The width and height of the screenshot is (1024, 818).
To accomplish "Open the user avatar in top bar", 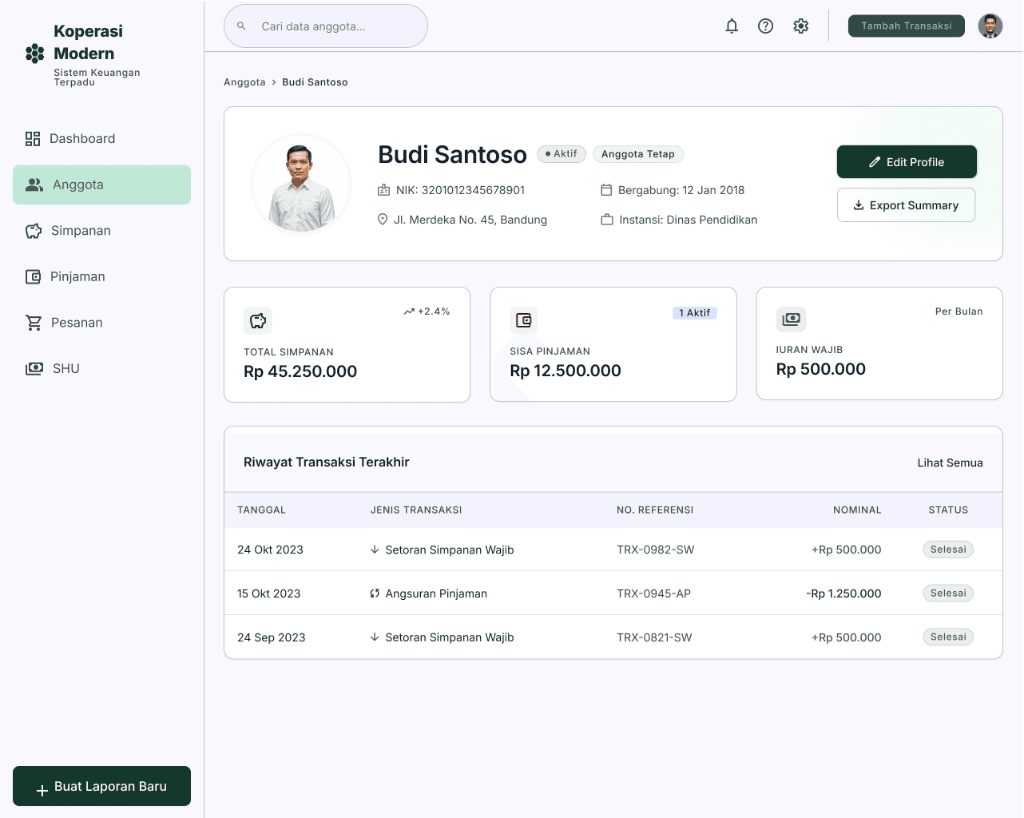I will pos(990,26).
